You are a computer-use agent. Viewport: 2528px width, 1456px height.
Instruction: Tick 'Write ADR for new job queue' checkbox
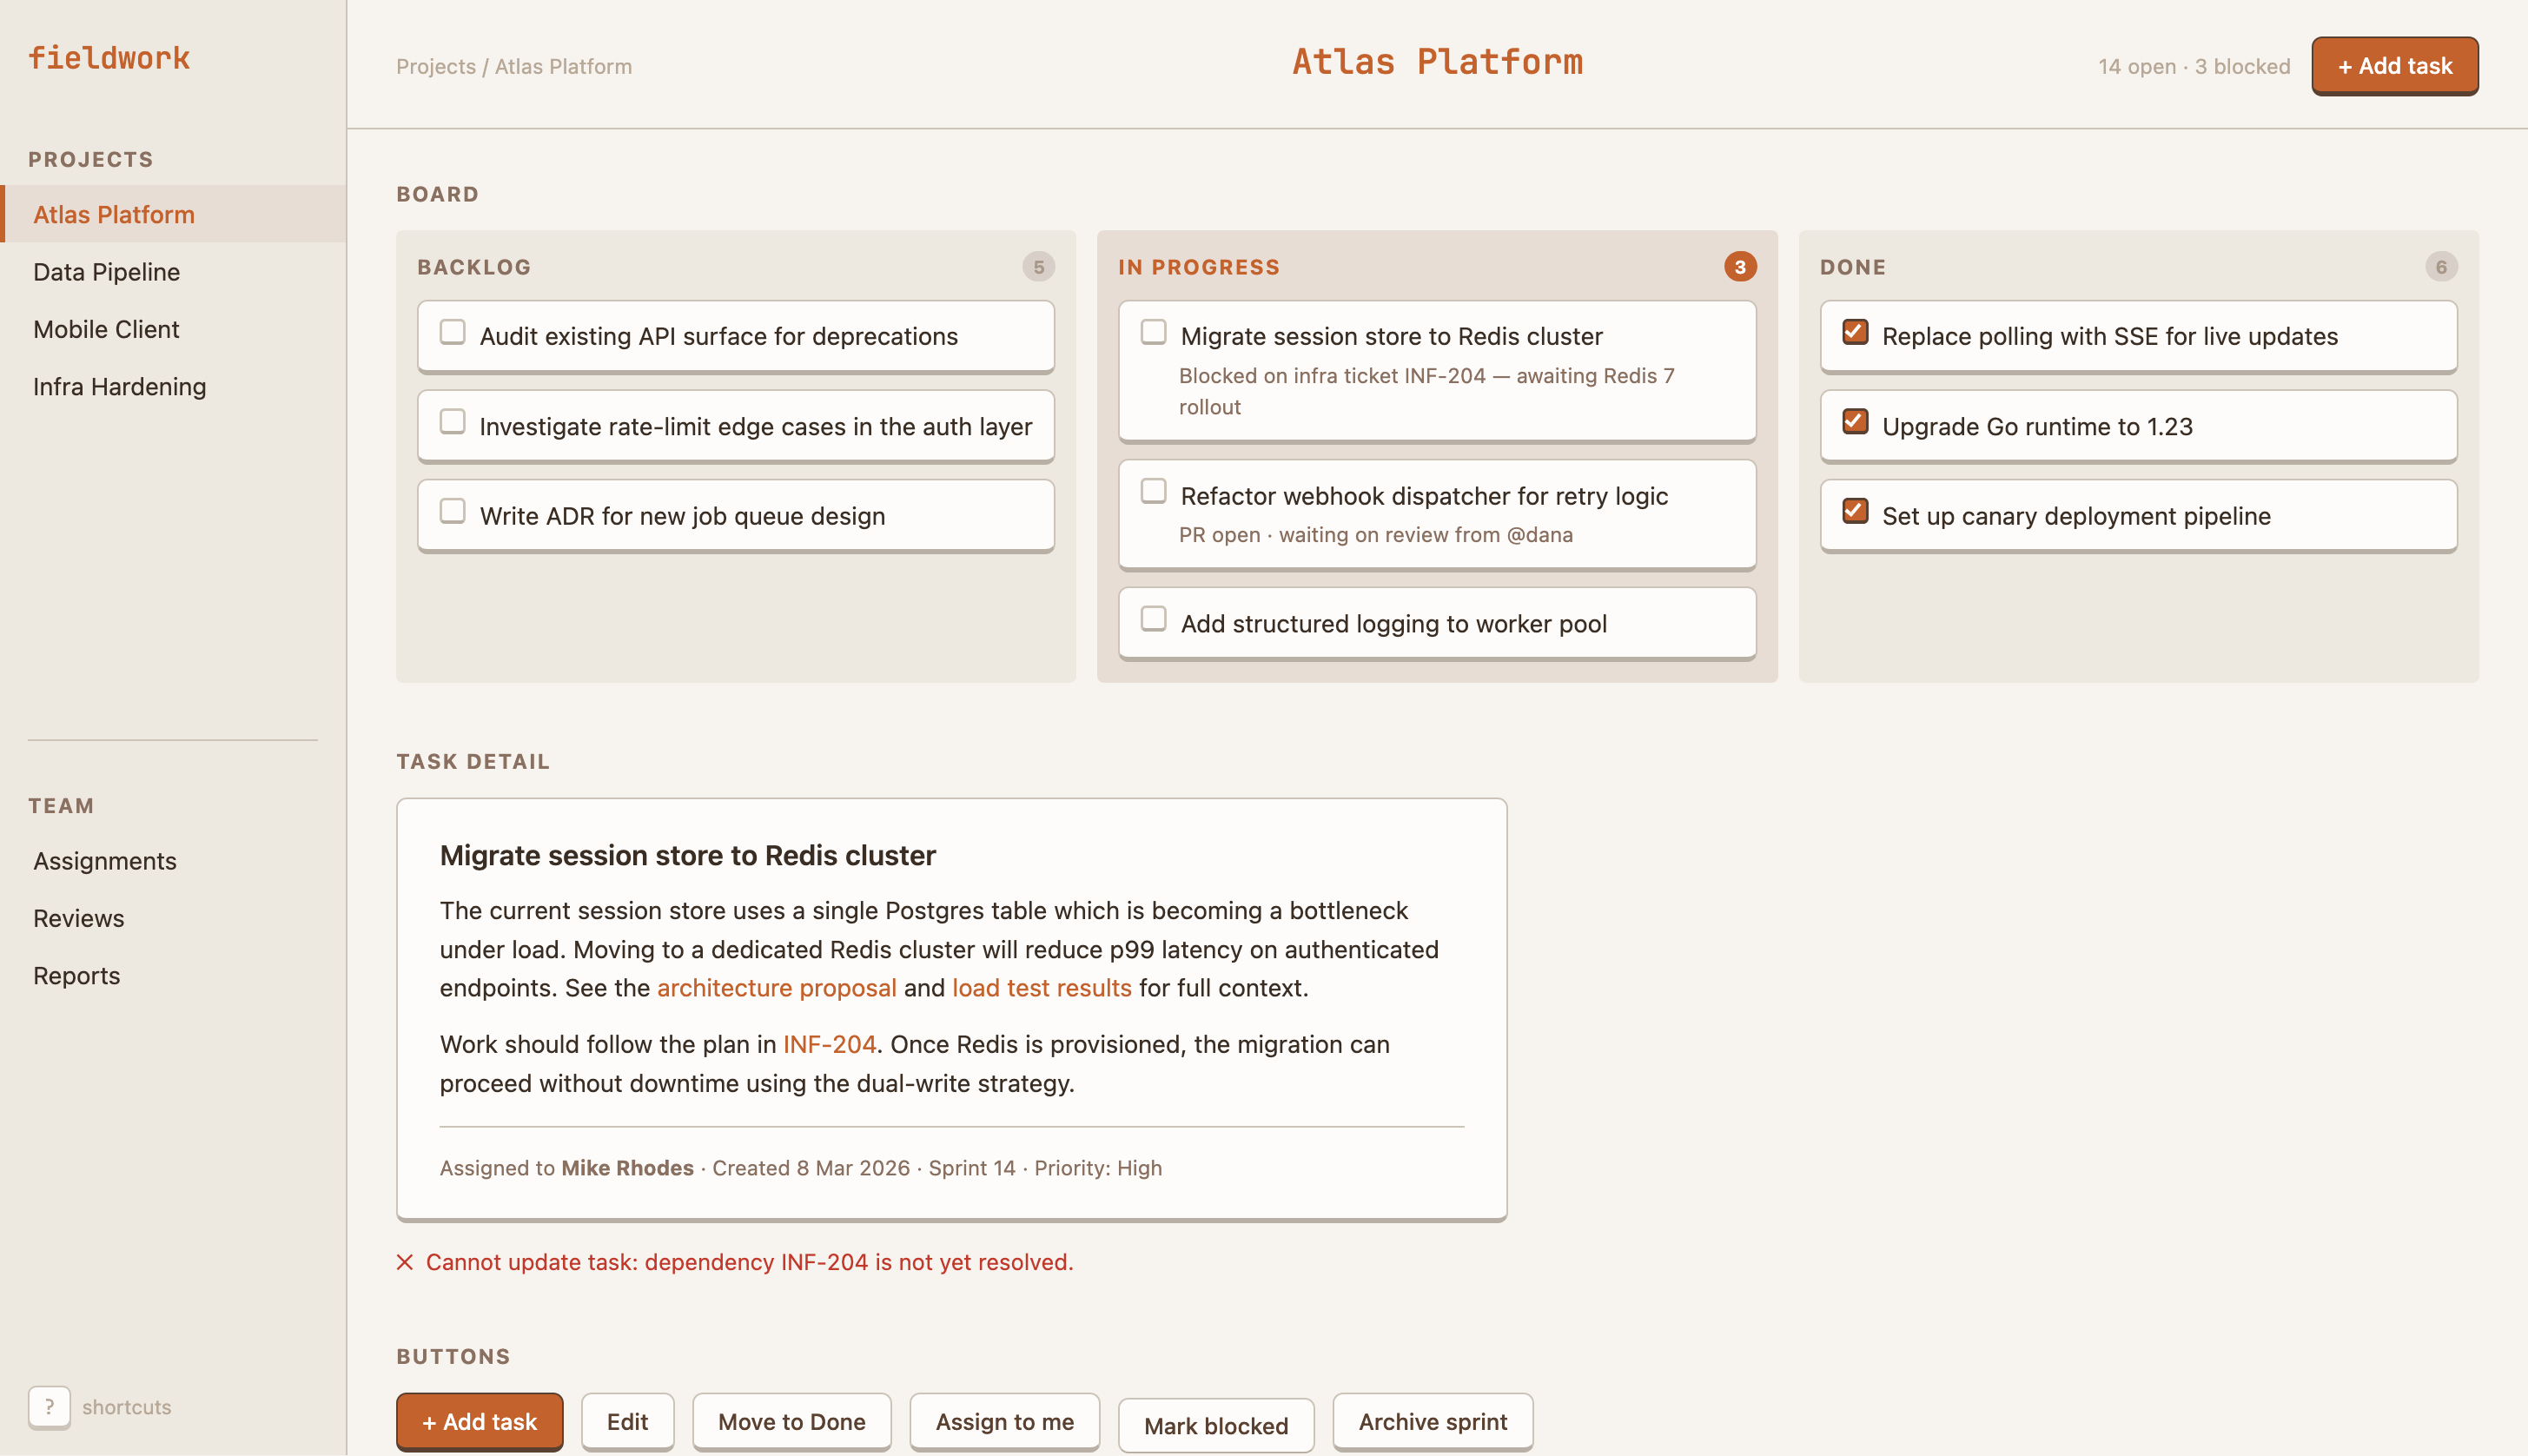(x=453, y=512)
